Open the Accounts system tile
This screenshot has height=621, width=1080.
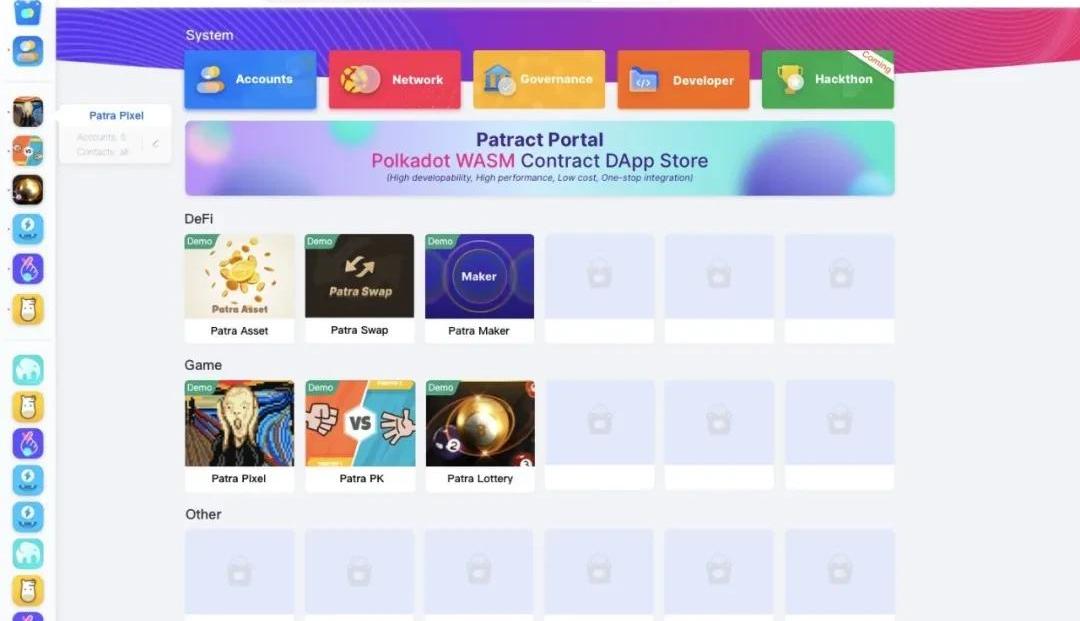click(250, 79)
